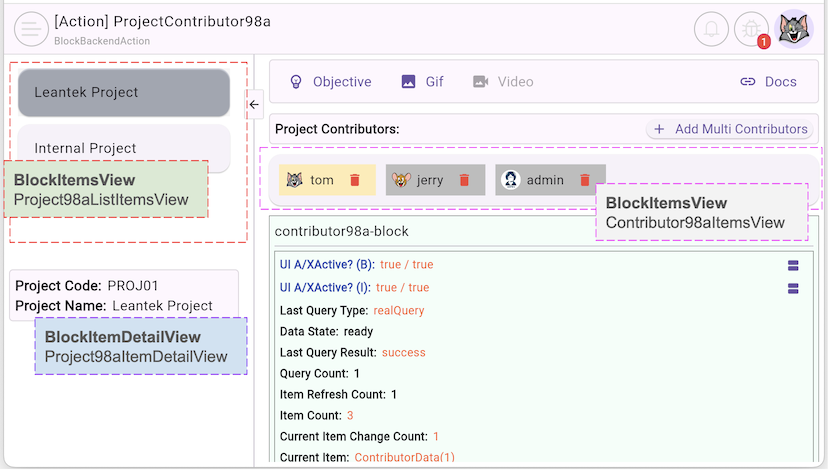Collapse the left panel with arrow

coord(254,103)
